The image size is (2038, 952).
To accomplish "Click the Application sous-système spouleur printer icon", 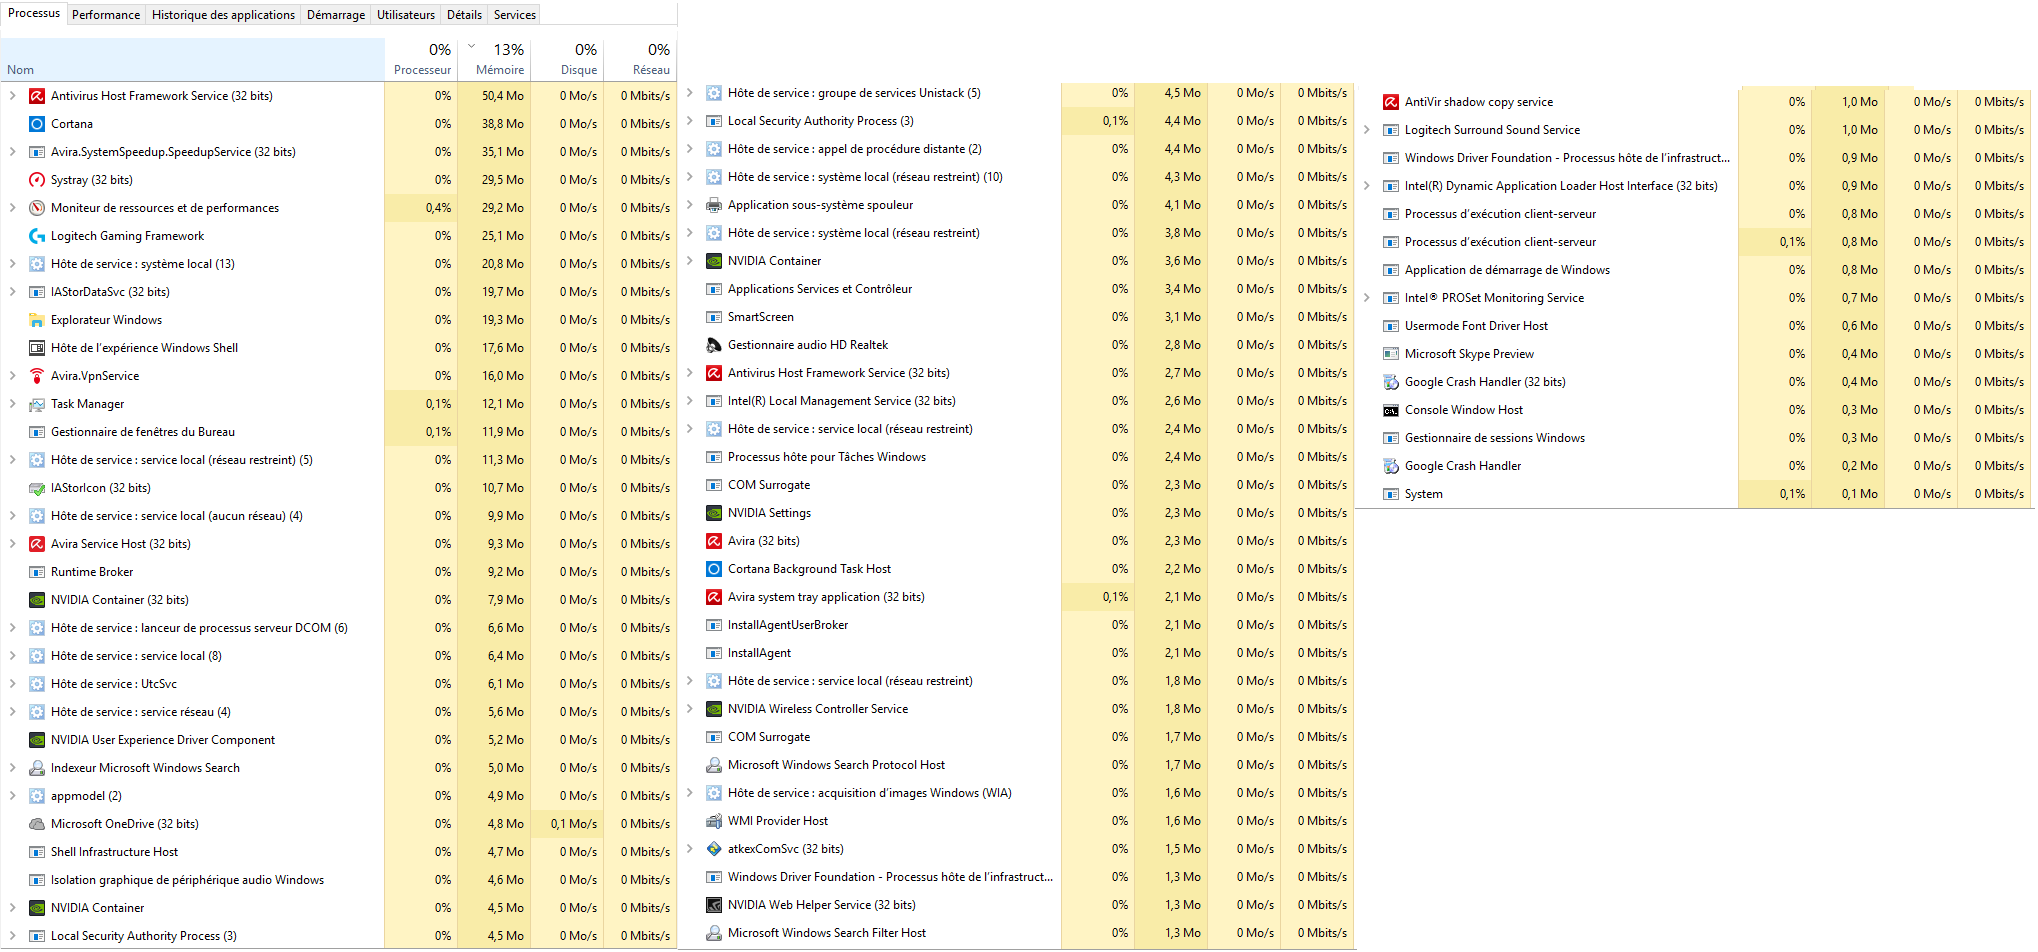I will pos(714,205).
